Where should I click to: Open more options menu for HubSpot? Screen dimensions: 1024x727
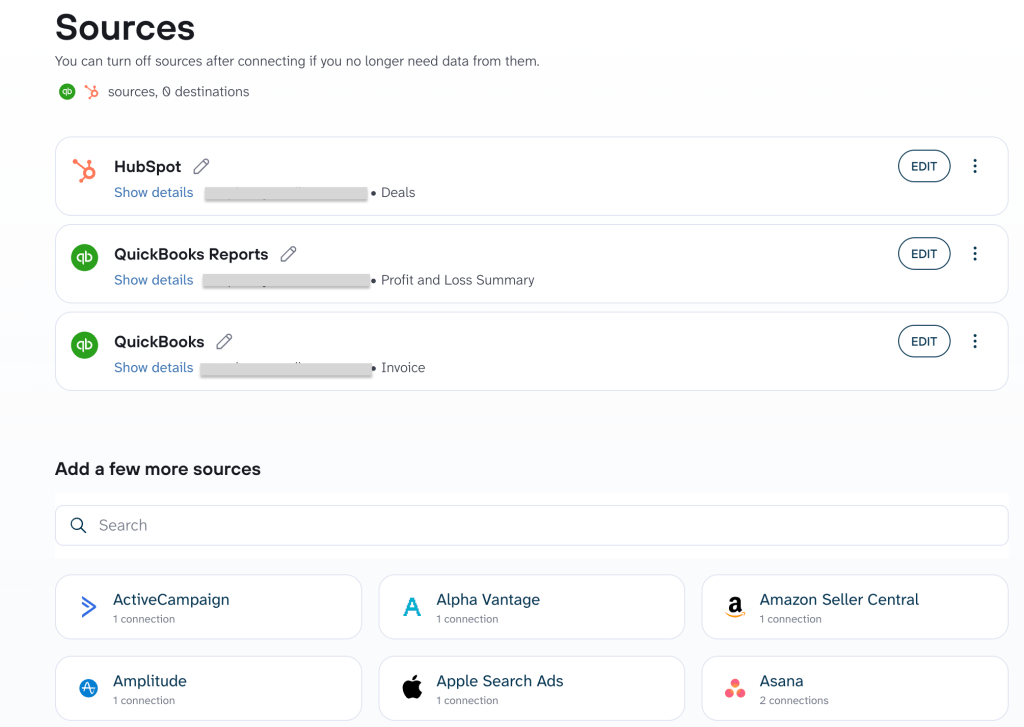pos(975,166)
